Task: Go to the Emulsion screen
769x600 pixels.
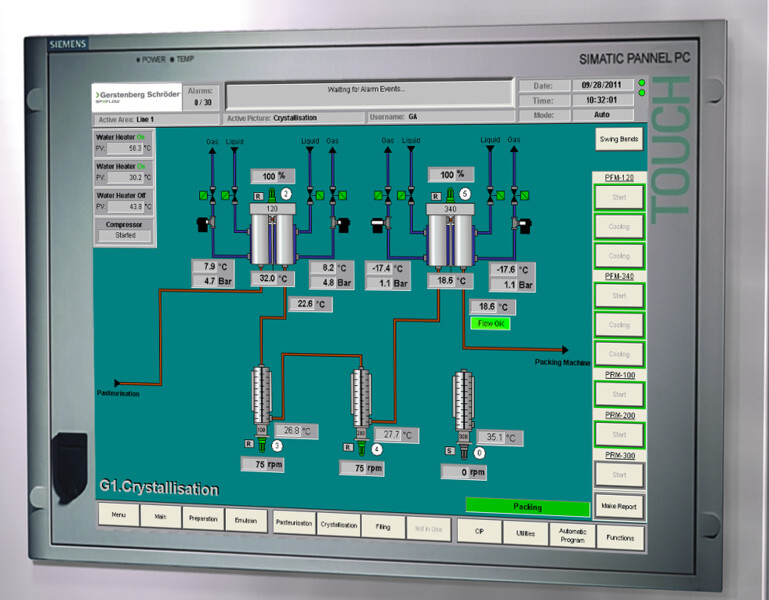Action: [246, 520]
